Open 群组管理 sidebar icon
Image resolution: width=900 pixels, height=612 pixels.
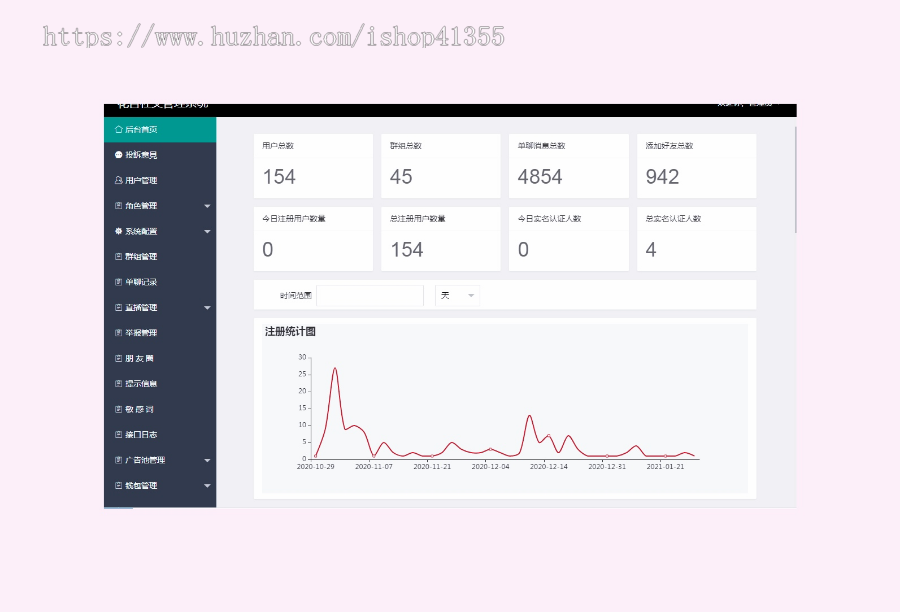[118, 257]
